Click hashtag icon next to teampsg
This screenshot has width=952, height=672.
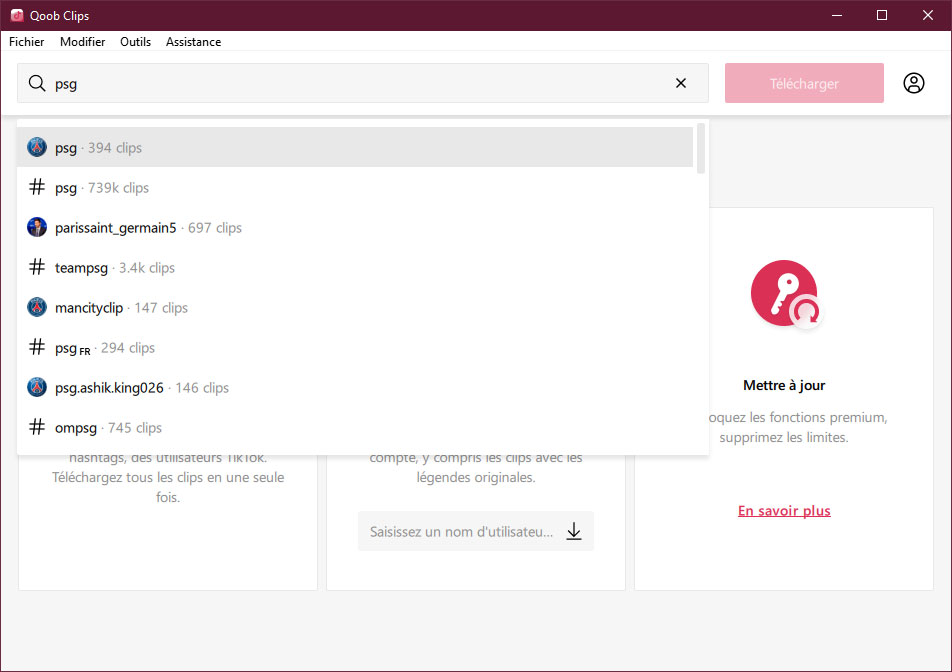point(37,267)
